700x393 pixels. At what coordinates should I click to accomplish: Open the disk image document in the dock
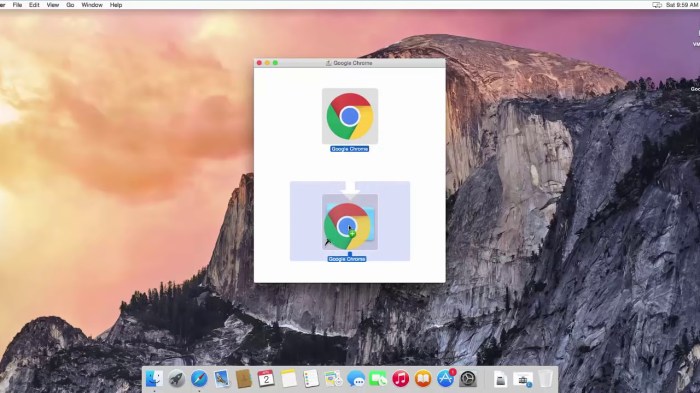[500, 380]
